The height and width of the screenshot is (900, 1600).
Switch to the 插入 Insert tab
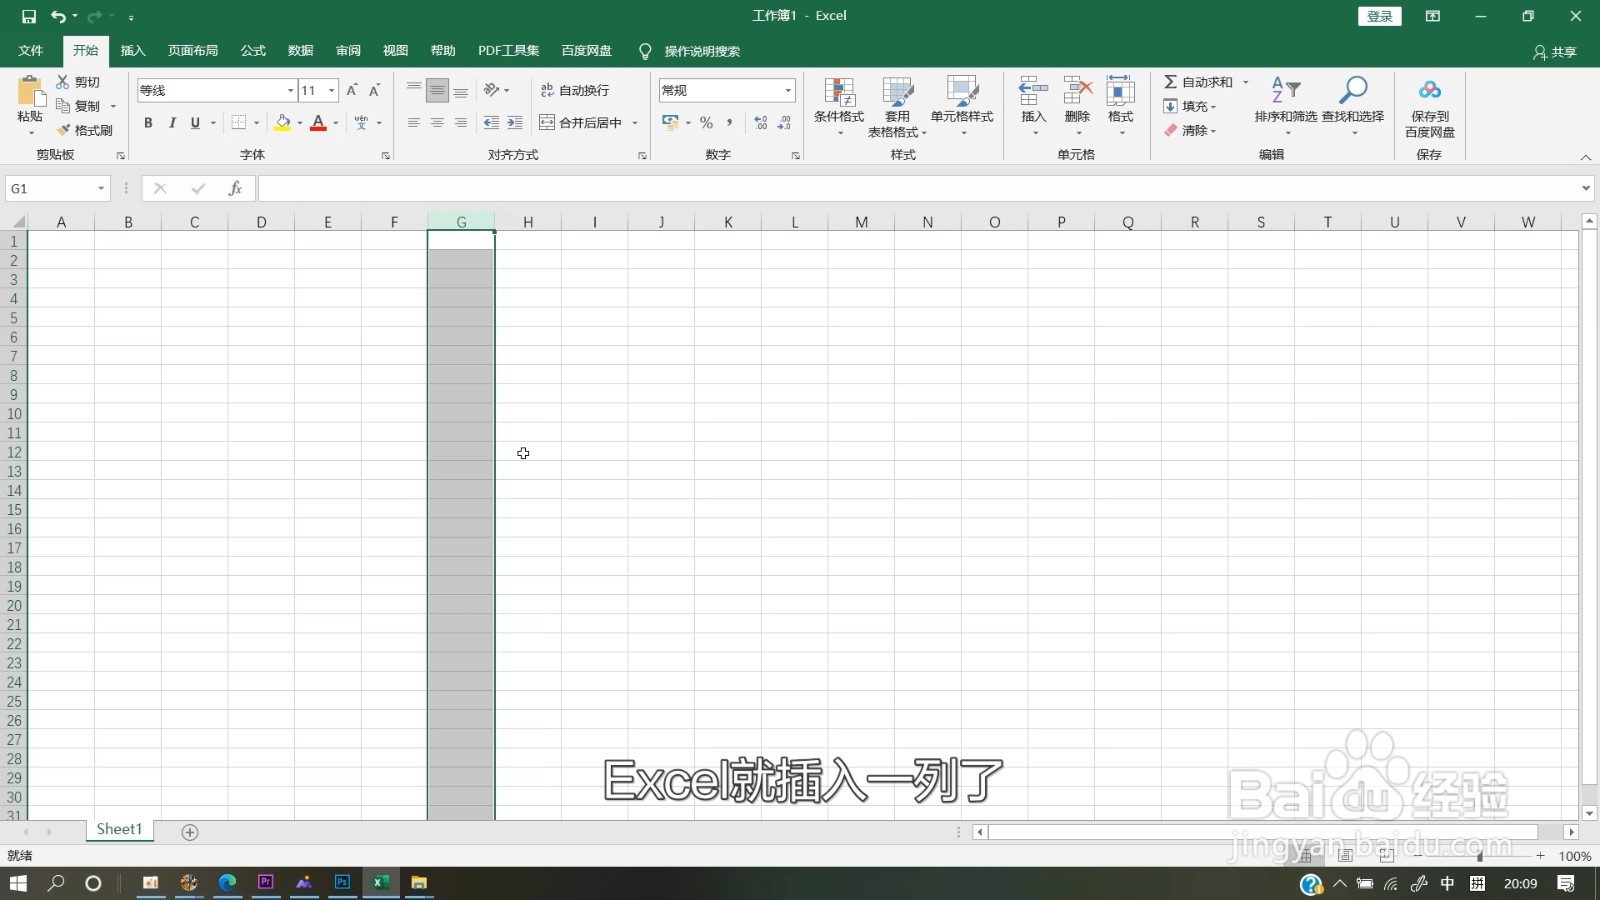tap(133, 50)
